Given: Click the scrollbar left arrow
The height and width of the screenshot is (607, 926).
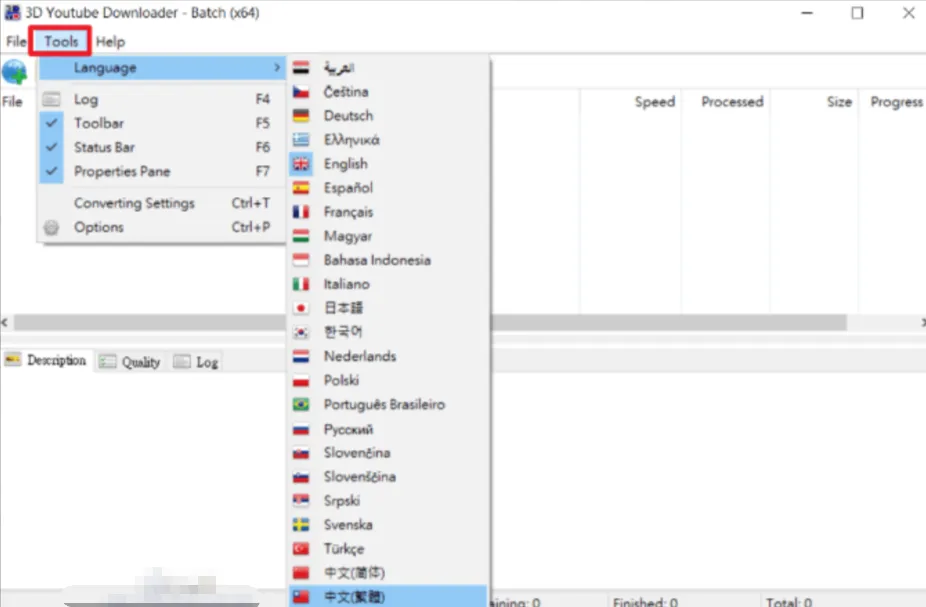Looking at the screenshot, I should [5, 322].
